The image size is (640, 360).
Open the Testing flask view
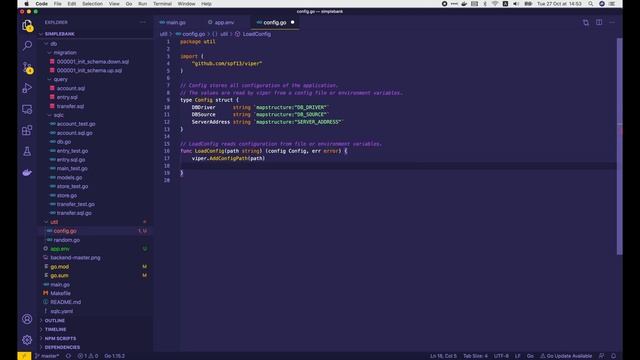pyautogui.click(x=27, y=151)
